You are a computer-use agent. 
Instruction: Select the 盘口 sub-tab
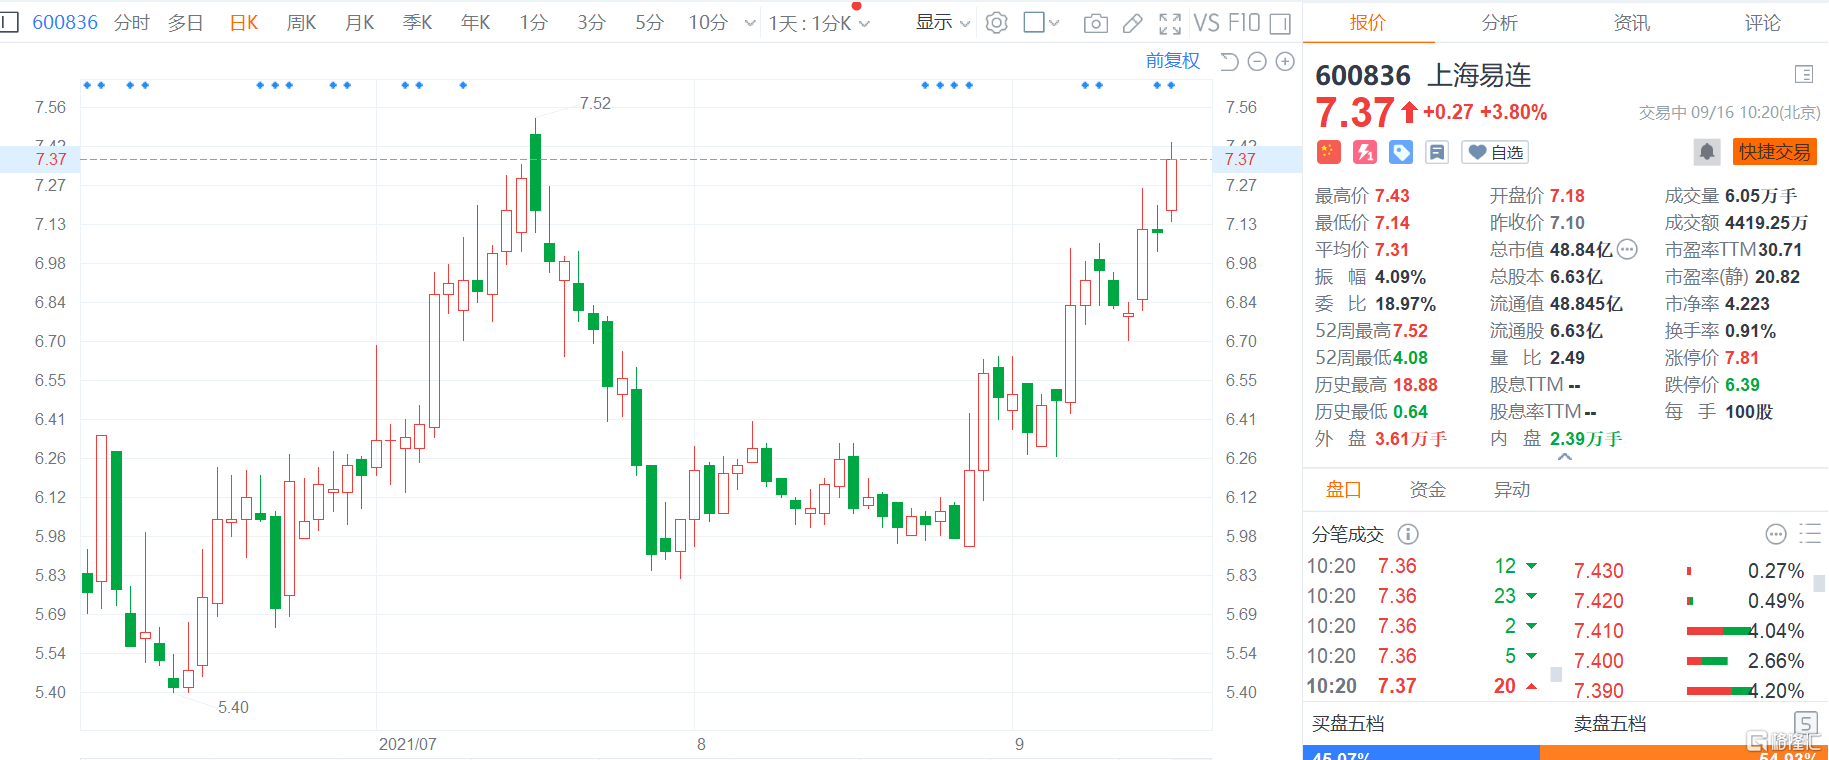tap(1344, 489)
